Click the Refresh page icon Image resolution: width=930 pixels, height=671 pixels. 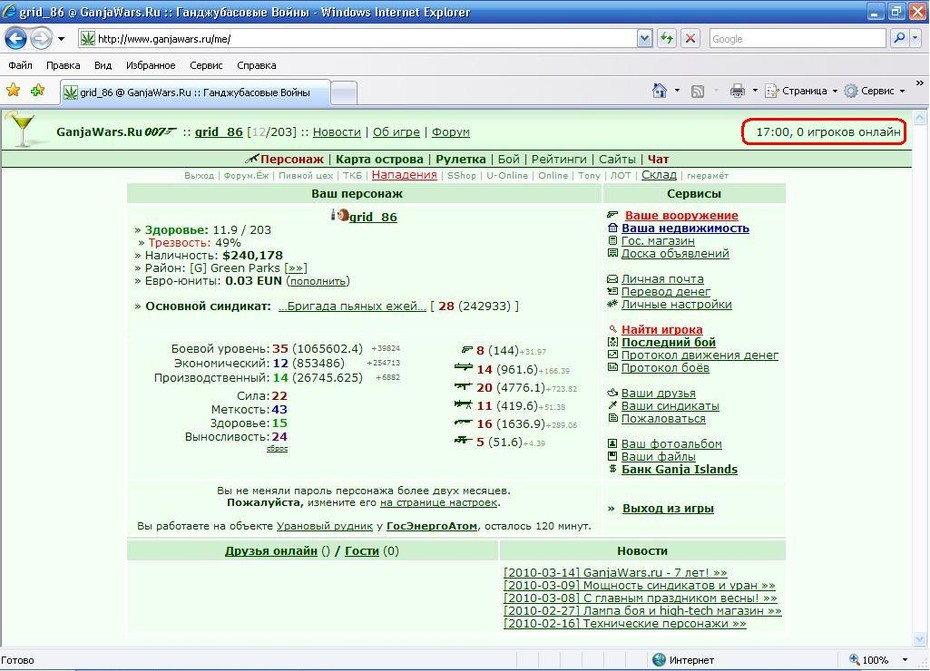pyautogui.click(x=667, y=39)
